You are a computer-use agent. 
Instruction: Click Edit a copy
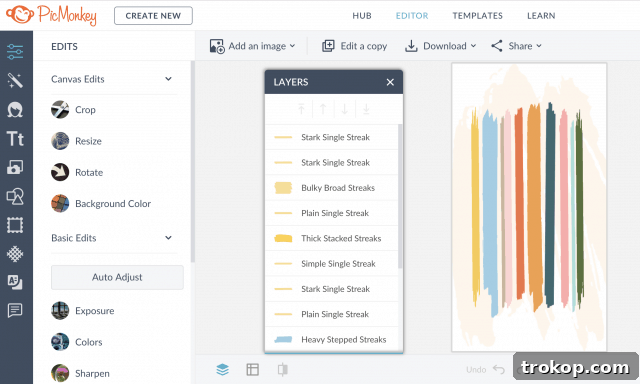click(x=354, y=46)
